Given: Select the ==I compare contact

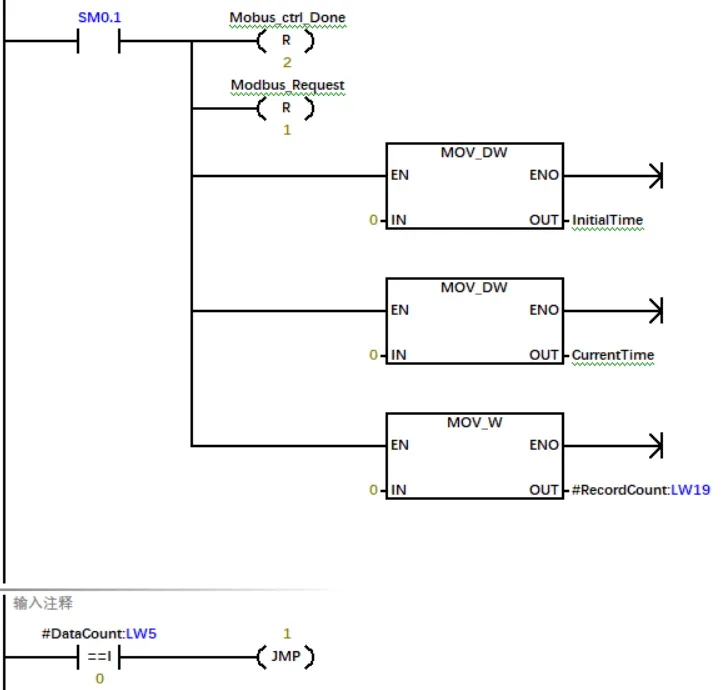Looking at the screenshot, I should (99, 657).
